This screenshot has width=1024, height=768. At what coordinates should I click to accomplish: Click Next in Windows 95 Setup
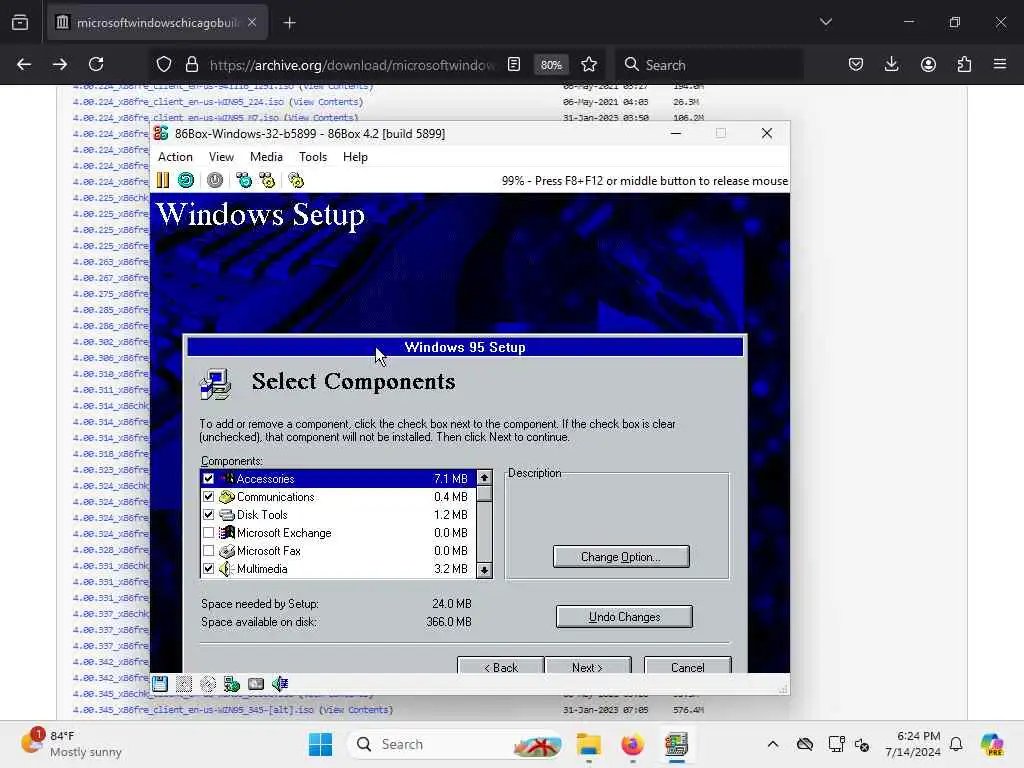pos(588,665)
